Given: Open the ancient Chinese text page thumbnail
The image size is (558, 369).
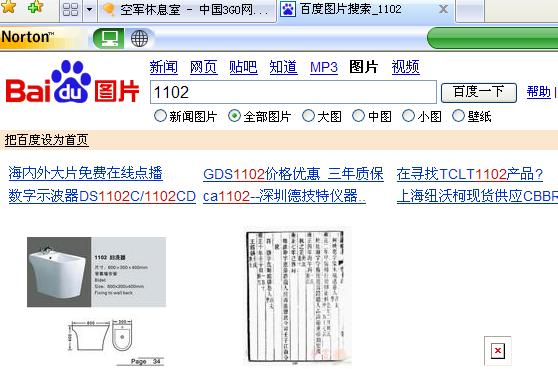Looking at the screenshot, I should click(298, 297).
